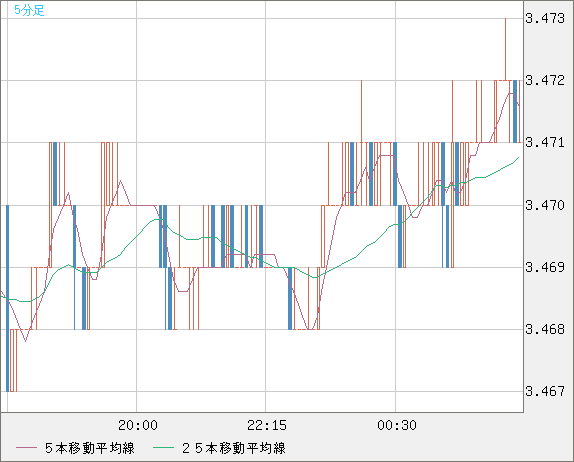Screen dimensions: 574x462
Task: Click the lowest orange candles near 3.467
Action: 14,361
